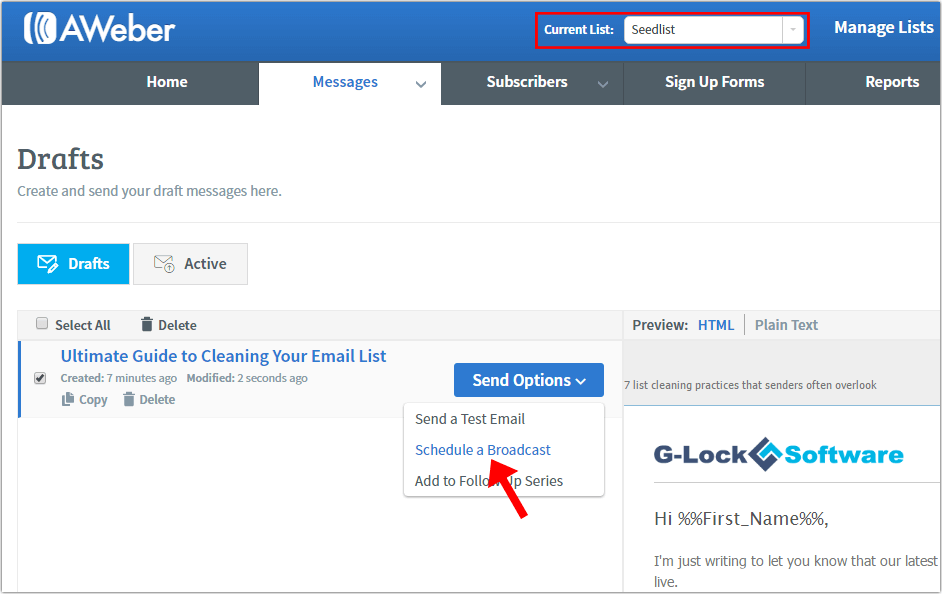Copy the draft using its Copy icon
Viewport: 942px width, 594px height.
coord(66,399)
